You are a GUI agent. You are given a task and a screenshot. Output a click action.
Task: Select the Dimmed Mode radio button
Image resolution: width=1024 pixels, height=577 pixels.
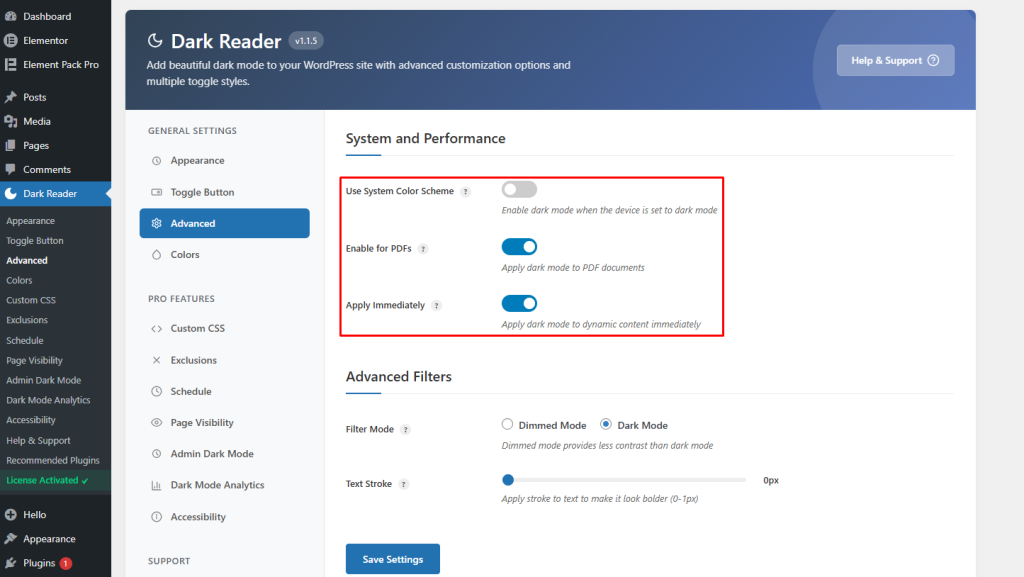tap(507, 424)
